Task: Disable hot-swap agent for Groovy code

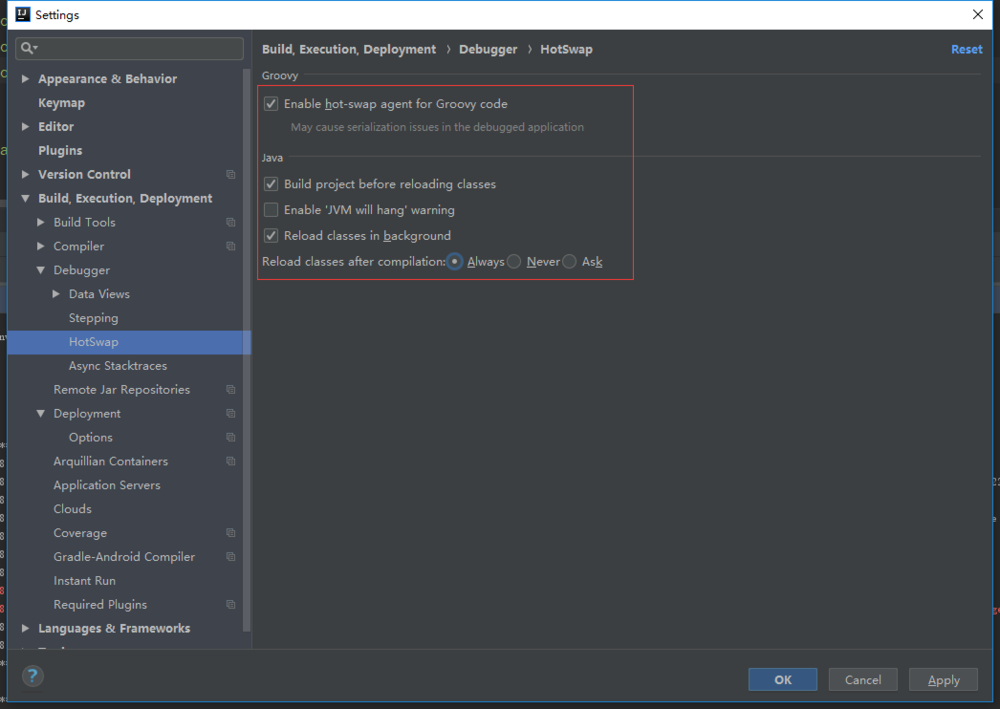Action: click(x=271, y=104)
